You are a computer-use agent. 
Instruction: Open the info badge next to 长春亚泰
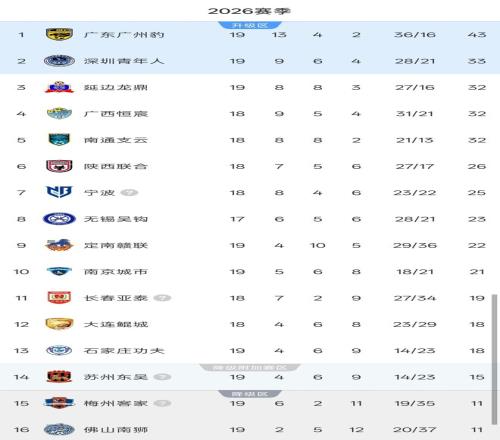[x=162, y=298]
